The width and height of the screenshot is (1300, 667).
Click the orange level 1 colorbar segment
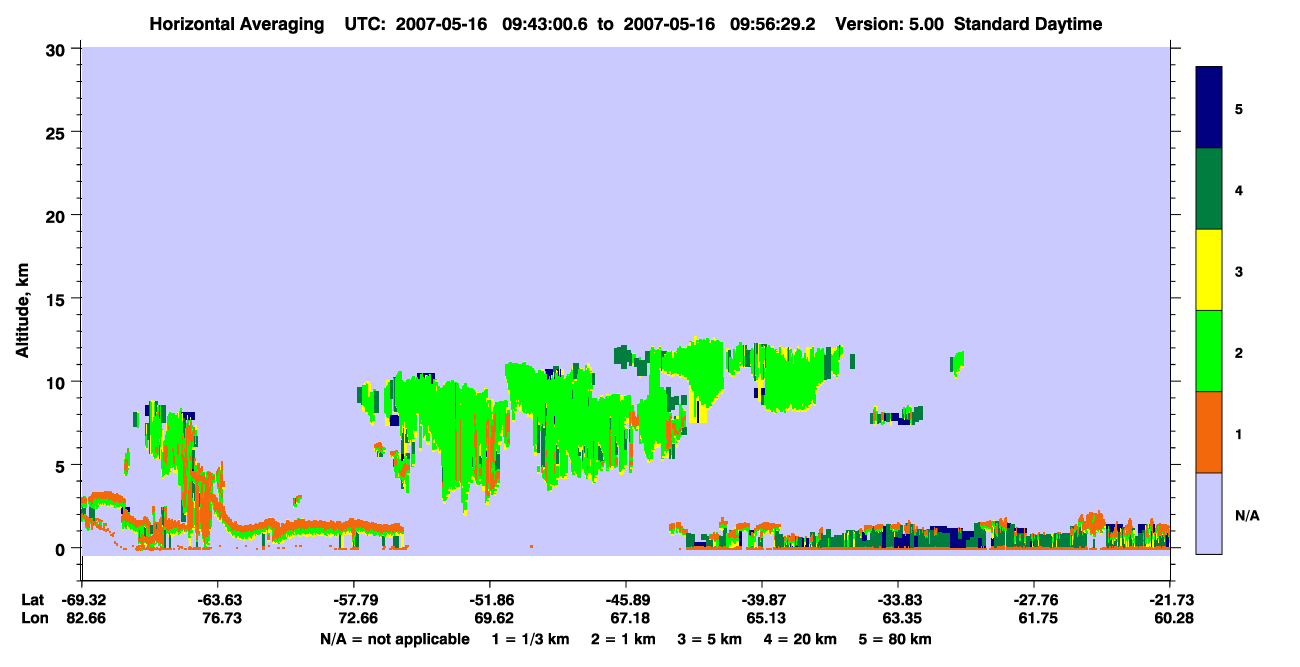point(1209,432)
